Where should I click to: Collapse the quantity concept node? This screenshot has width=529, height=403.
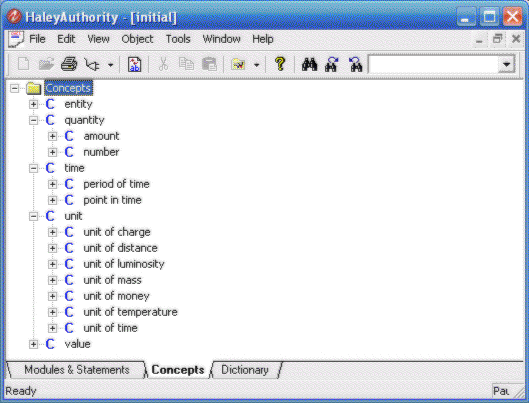(x=33, y=120)
